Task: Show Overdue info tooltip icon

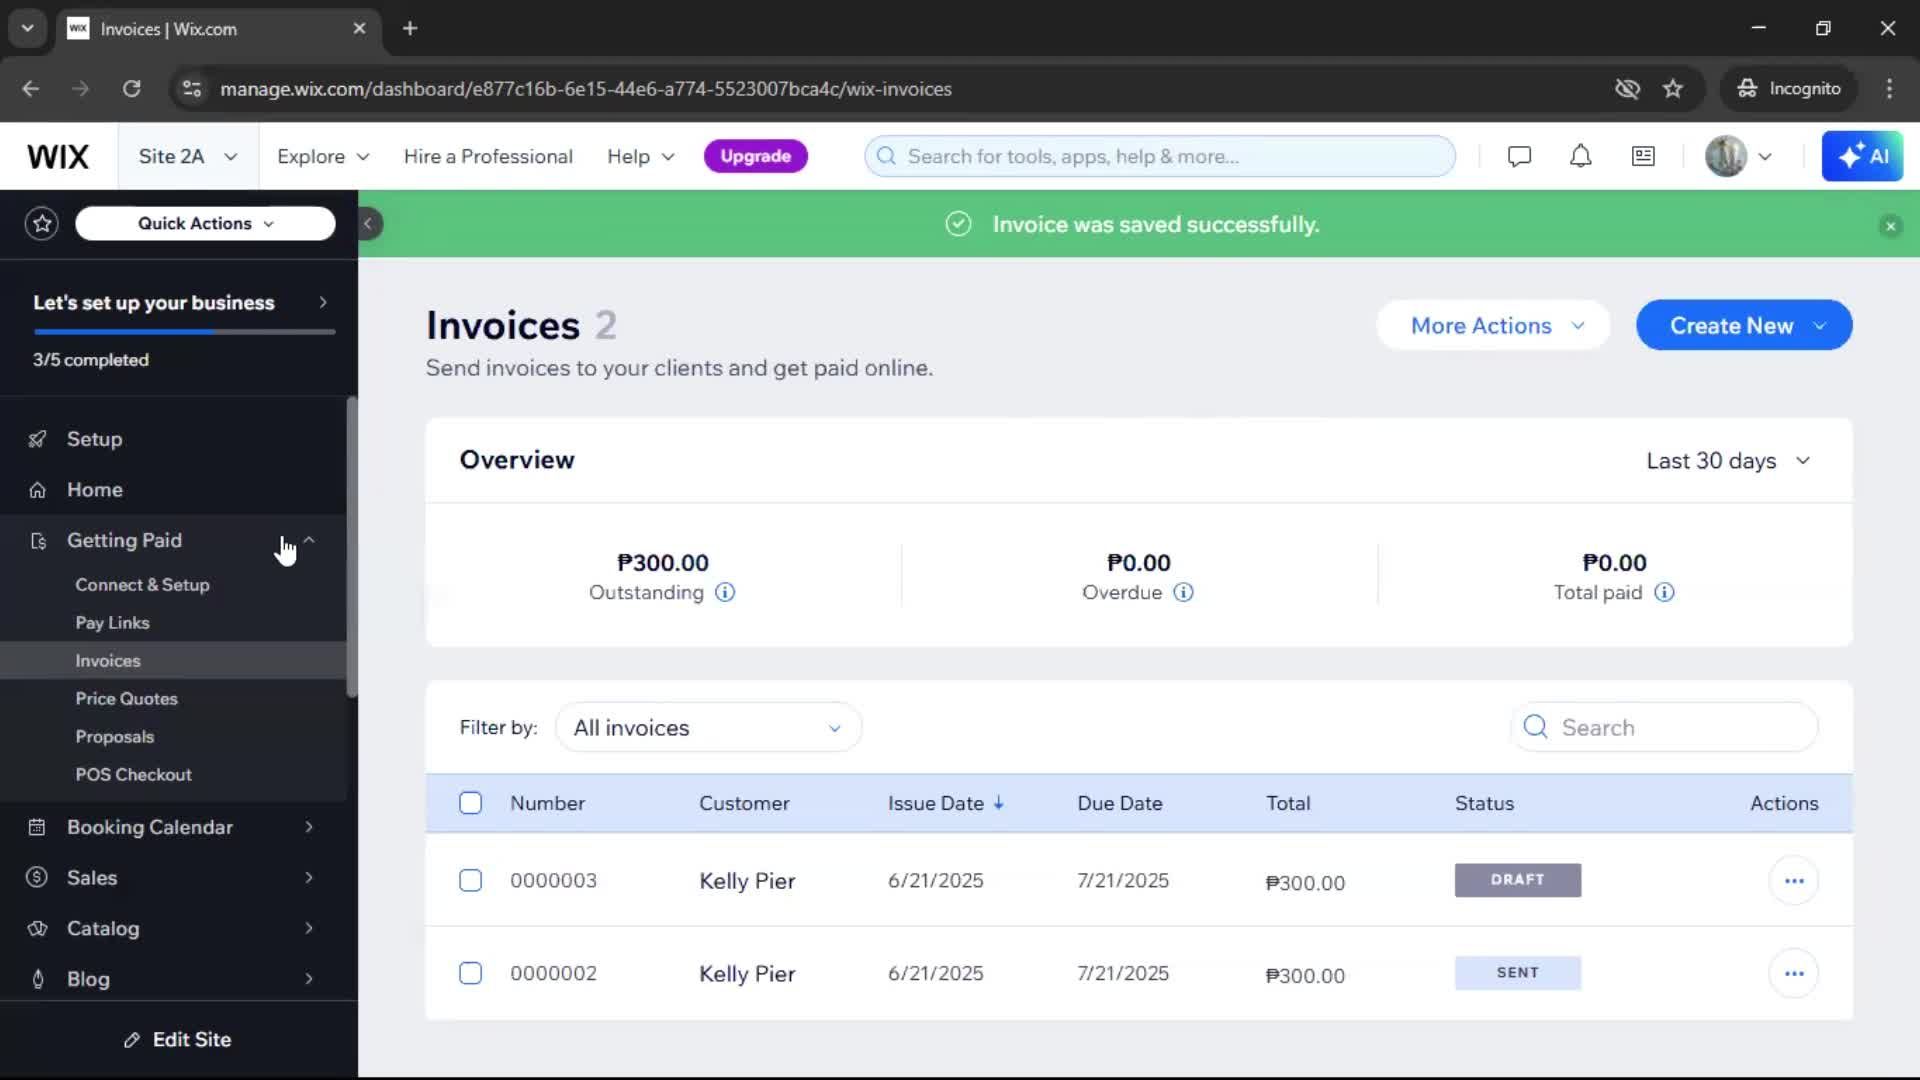Action: (x=1183, y=593)
